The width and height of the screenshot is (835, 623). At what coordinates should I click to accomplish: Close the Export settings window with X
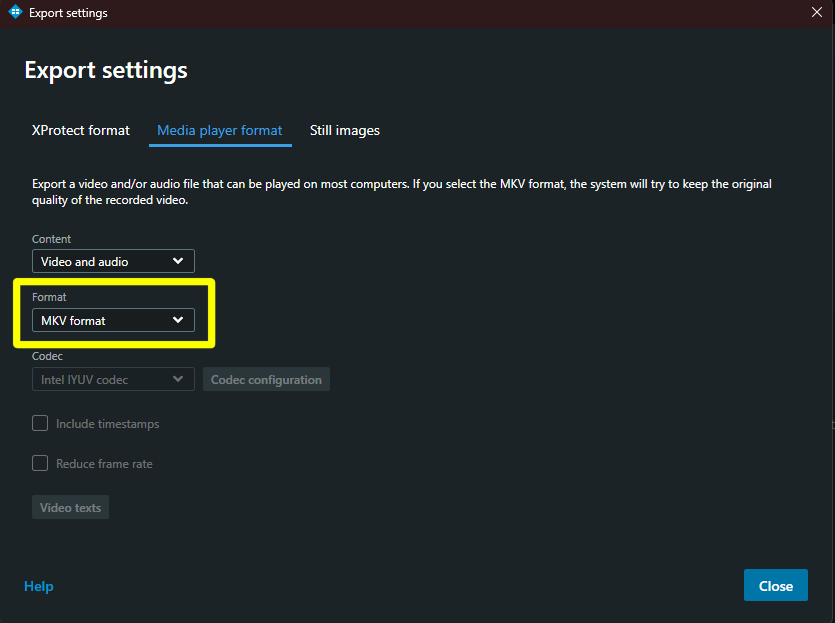816,13
